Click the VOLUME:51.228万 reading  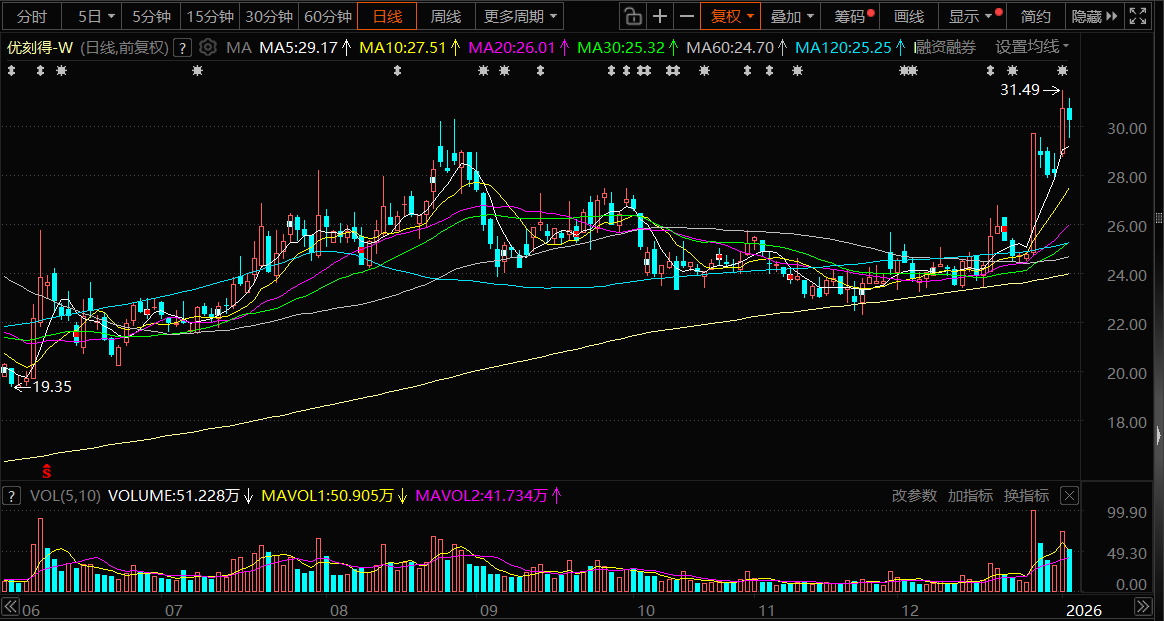click(174, 496)
